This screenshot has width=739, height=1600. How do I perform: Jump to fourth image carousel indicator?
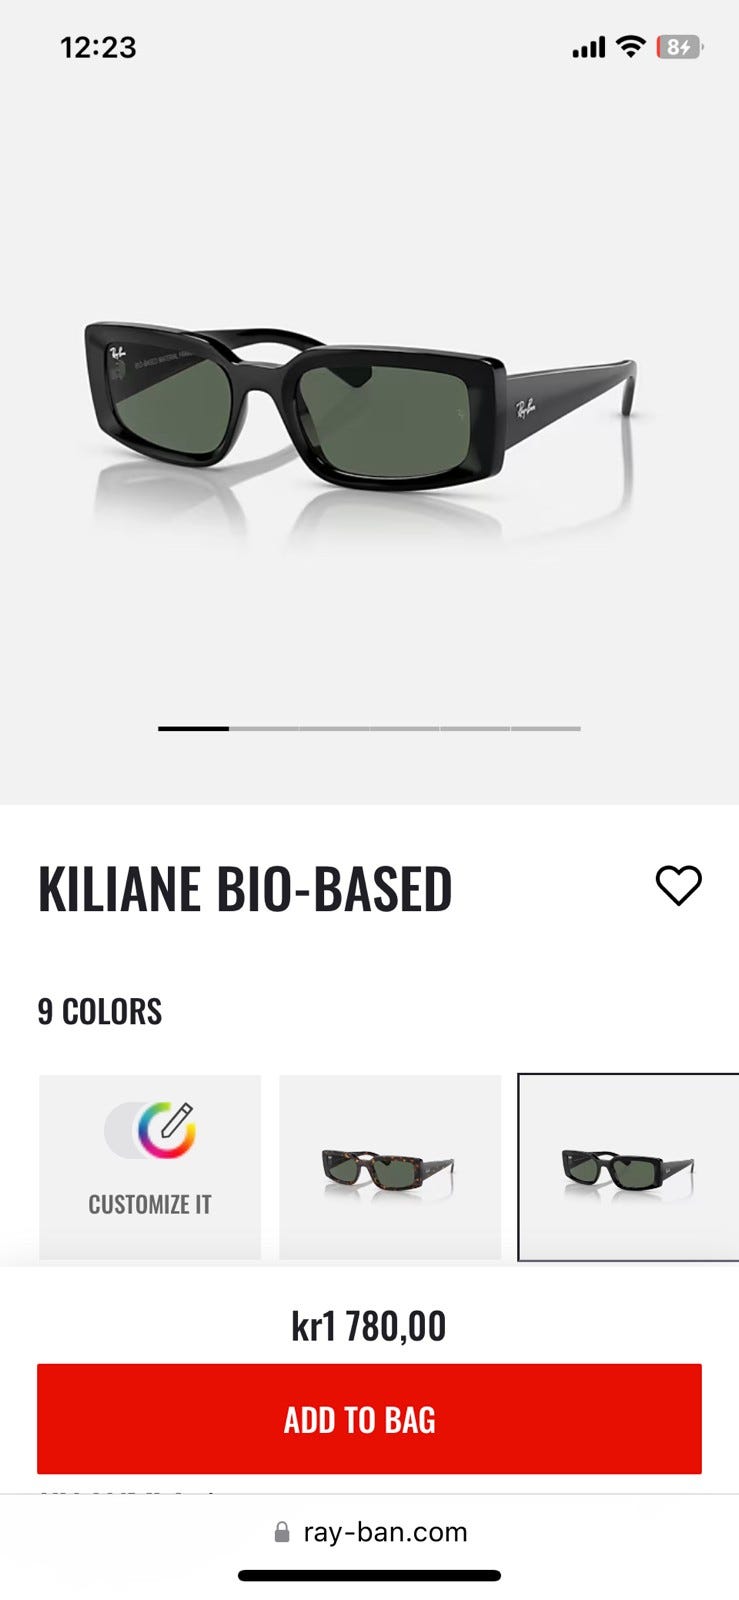(x=404, y=728)
